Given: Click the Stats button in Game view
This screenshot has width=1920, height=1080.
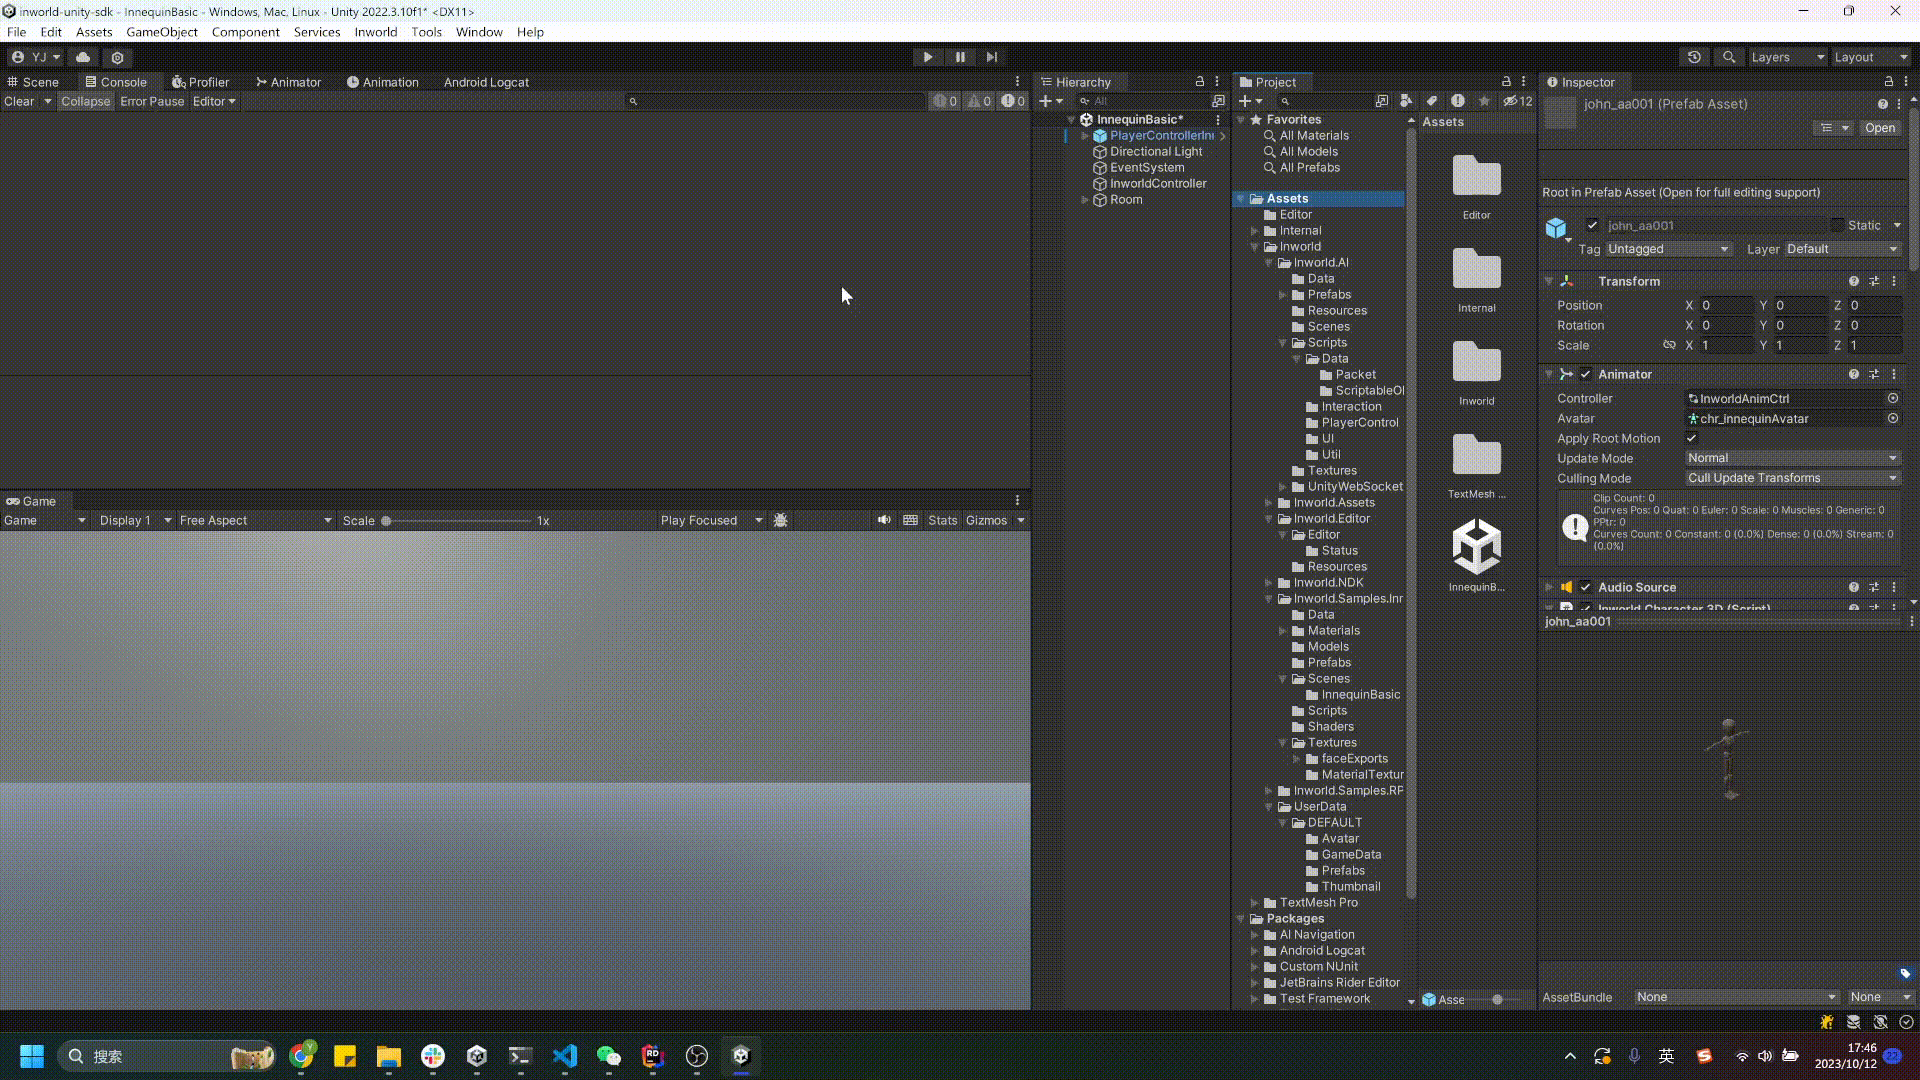Looking at the screenshot, I should point(942,520).
